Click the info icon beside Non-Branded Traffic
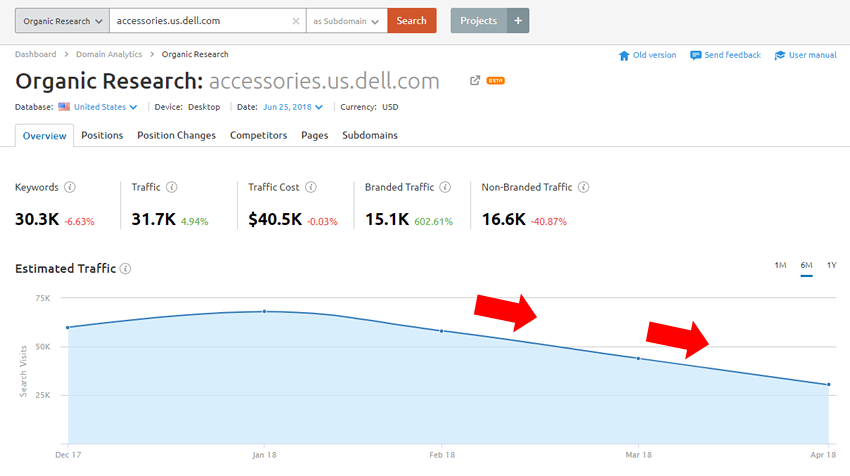The width and height of the screenshot is (850, 476). [583, 187]
